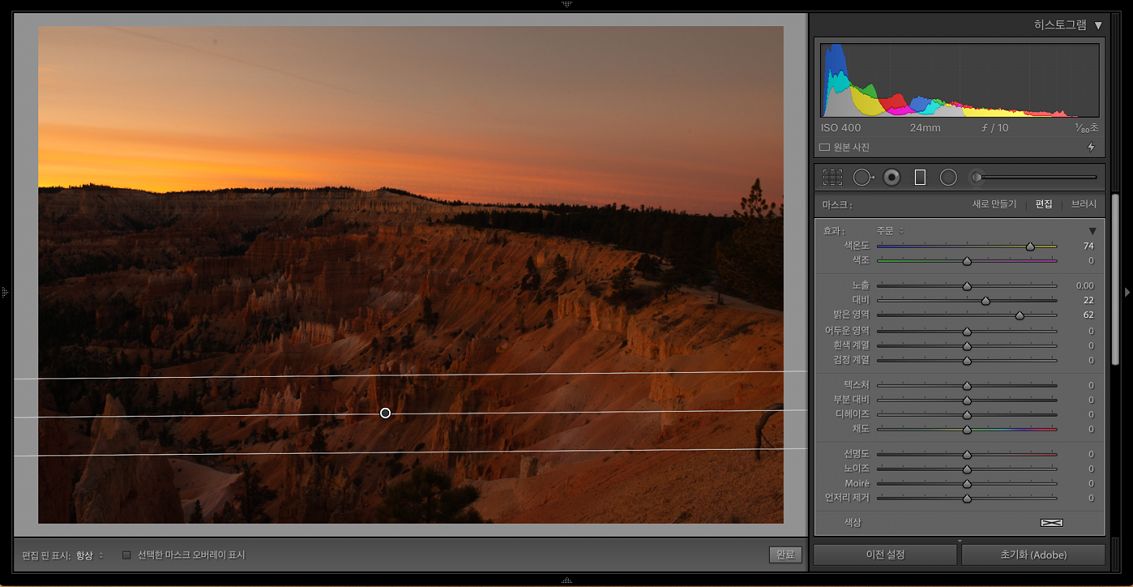This screenshot has height=587, width=1133.
Task: Choose 새로 만들기 mask mode
Action: tap(994, 205)
